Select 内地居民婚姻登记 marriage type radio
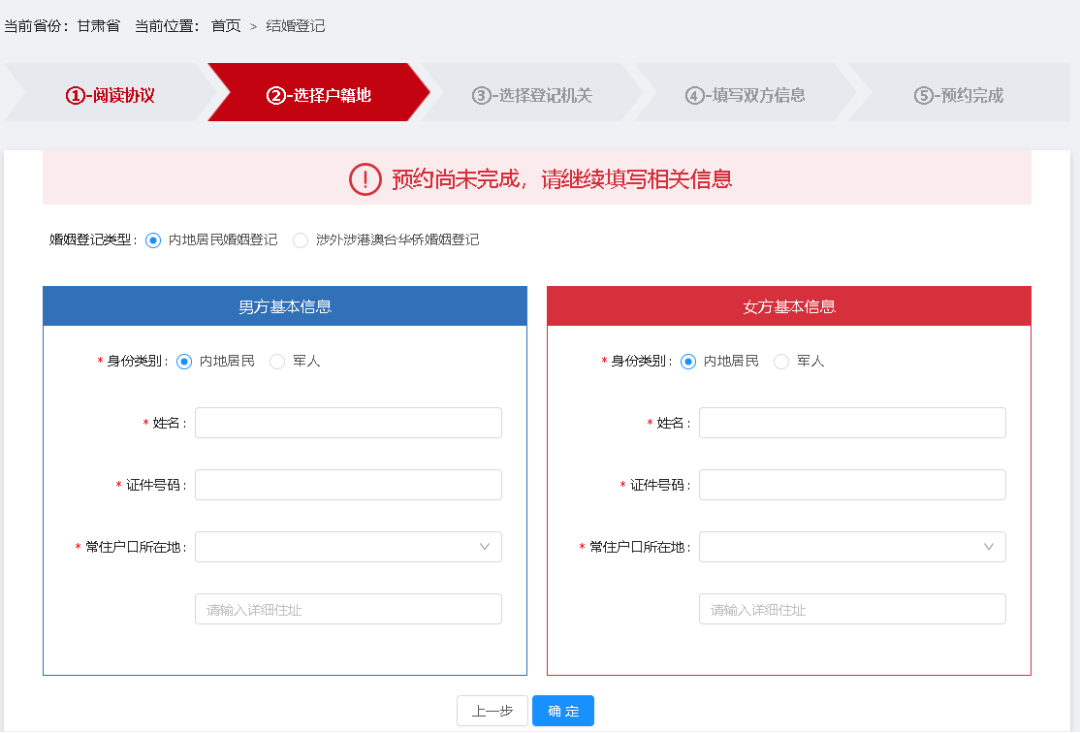Viewport: 1080px width, 733px height. [153, 240]
